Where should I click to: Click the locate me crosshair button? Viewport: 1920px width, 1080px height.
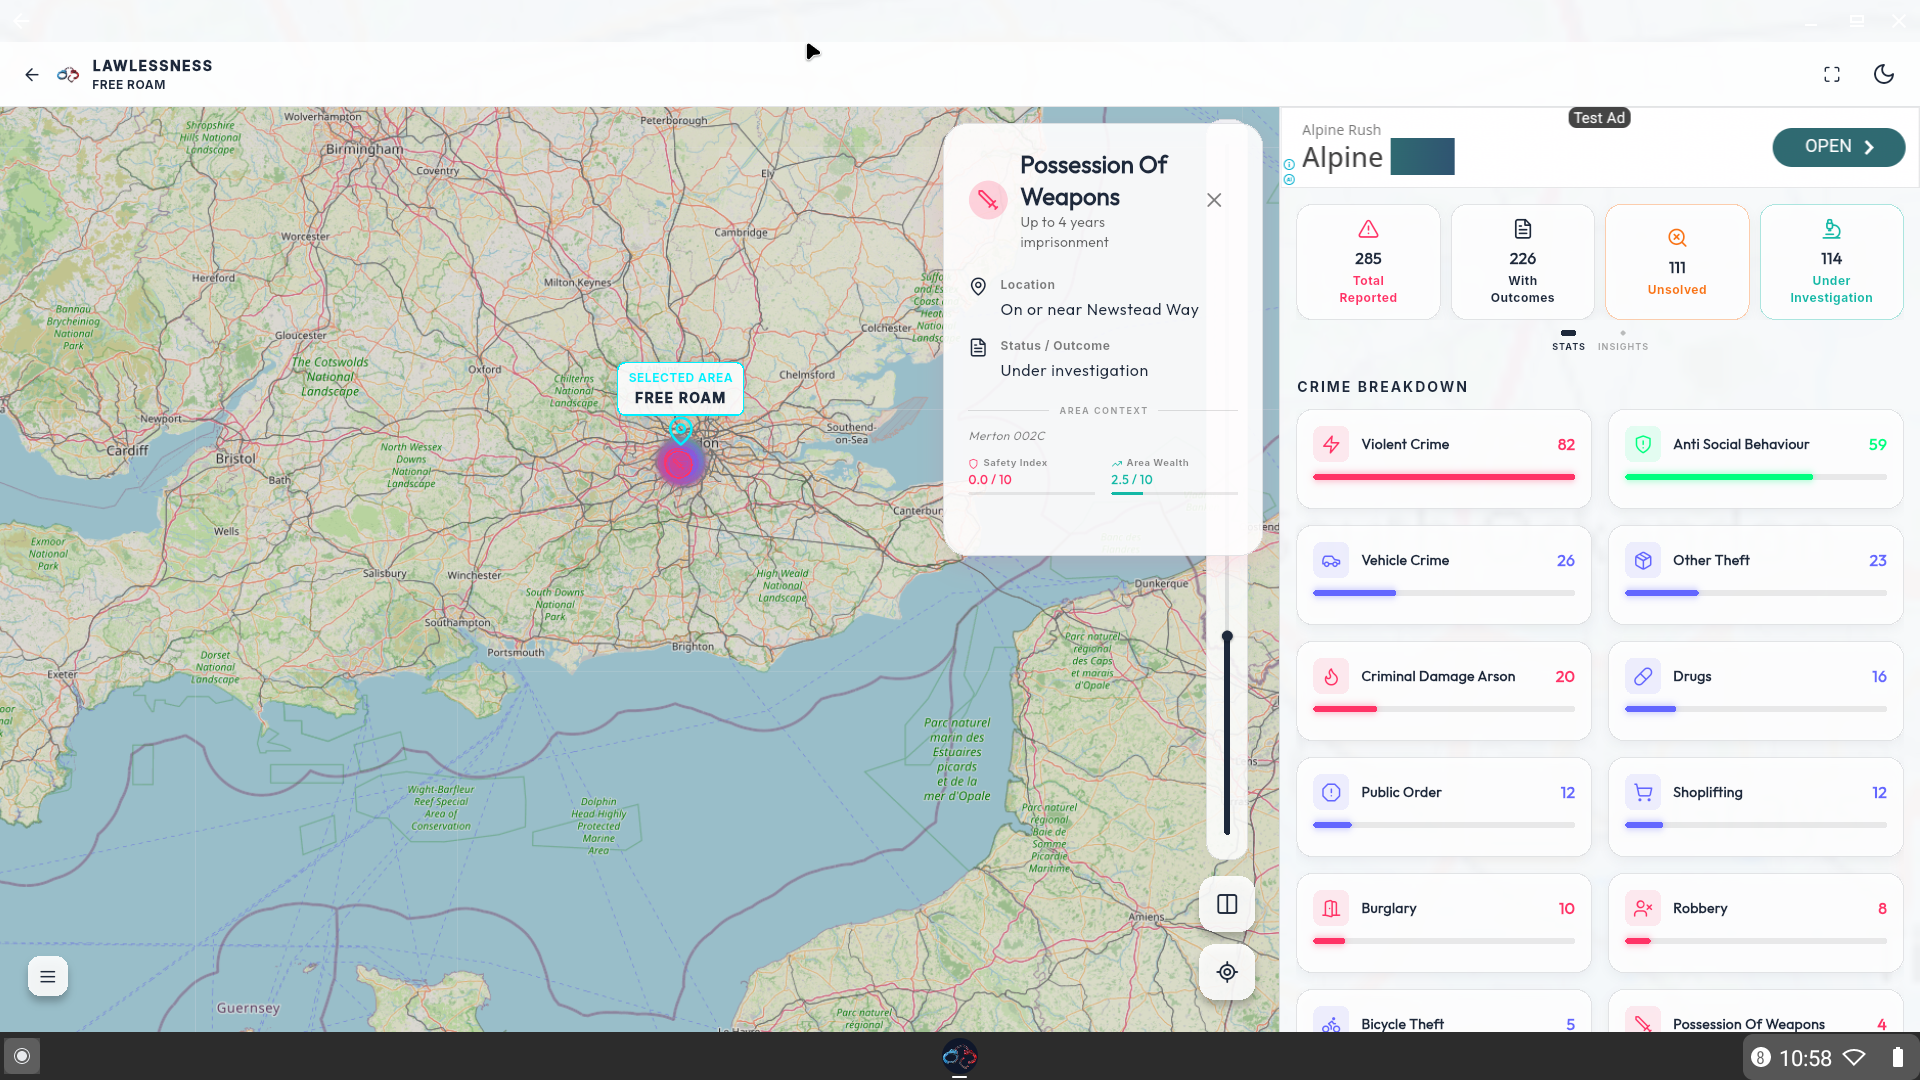point(1227,972)
